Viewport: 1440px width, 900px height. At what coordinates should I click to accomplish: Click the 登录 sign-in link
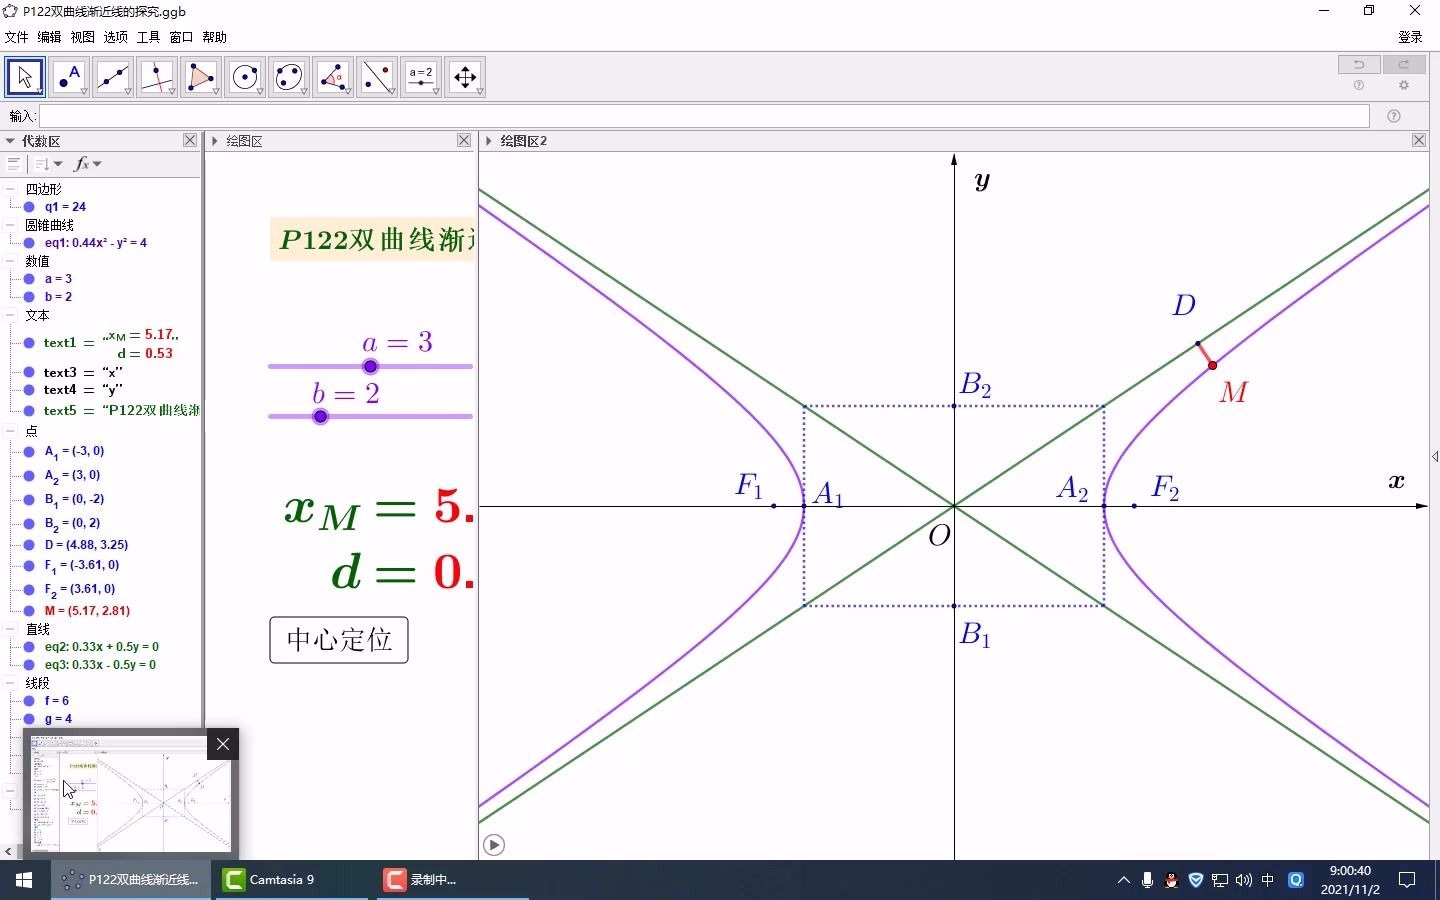pyautogui.click(x=1410, y=37)
